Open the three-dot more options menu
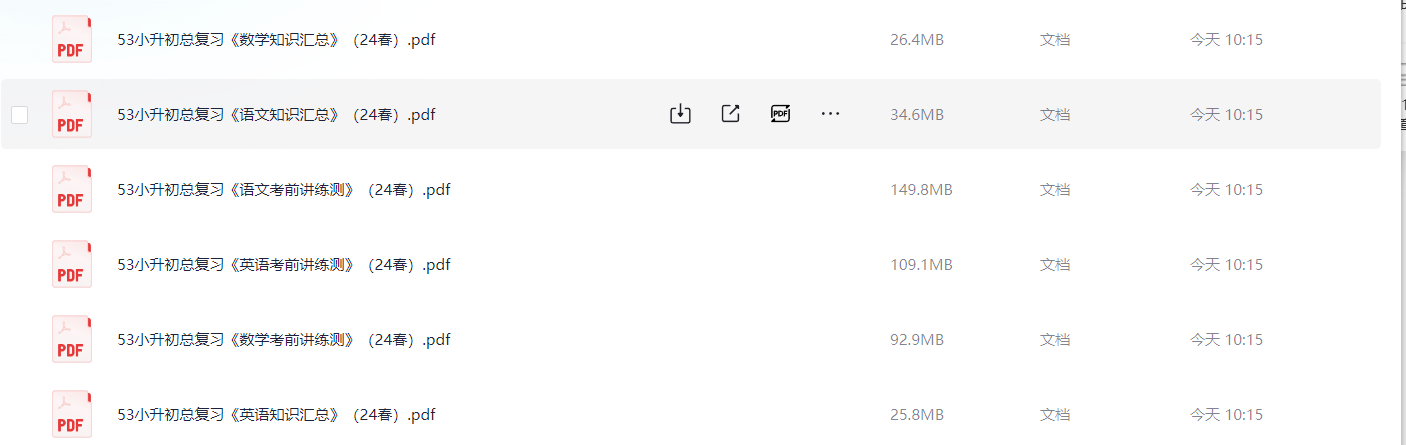Viewport: 1406px width, 445px height. tap(830, 114)
